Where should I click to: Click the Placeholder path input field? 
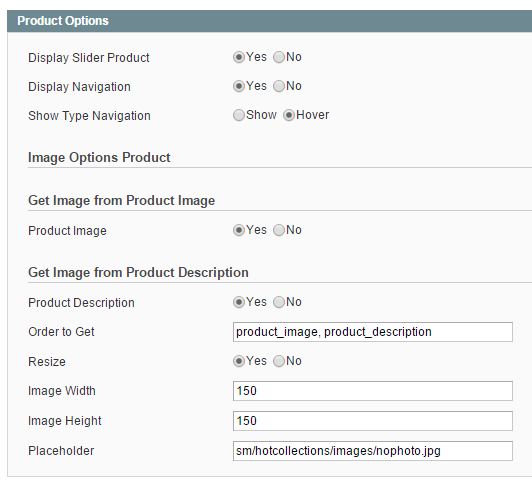pos(373,451)
